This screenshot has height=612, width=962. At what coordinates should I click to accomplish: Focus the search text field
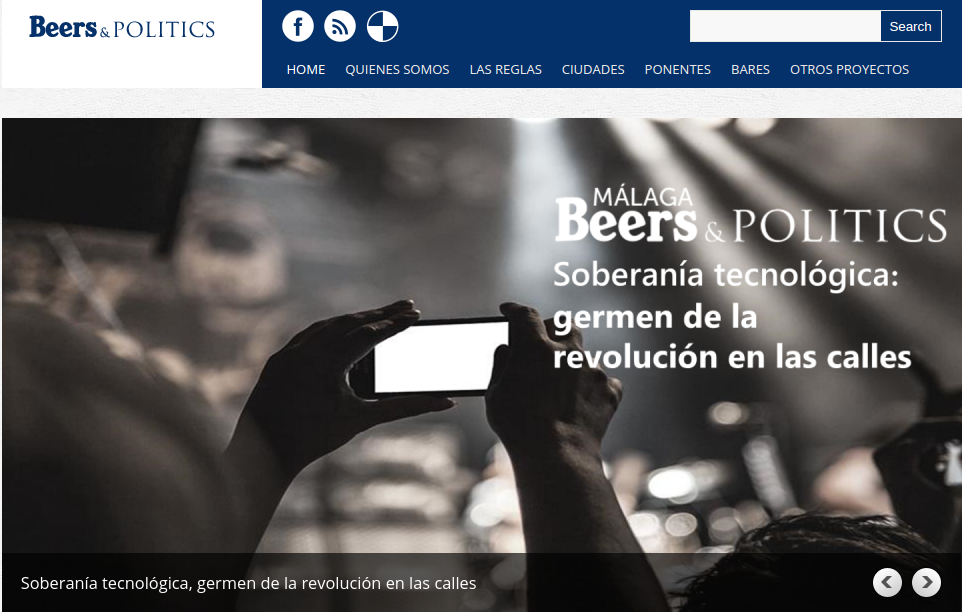(x=785, y=26)
